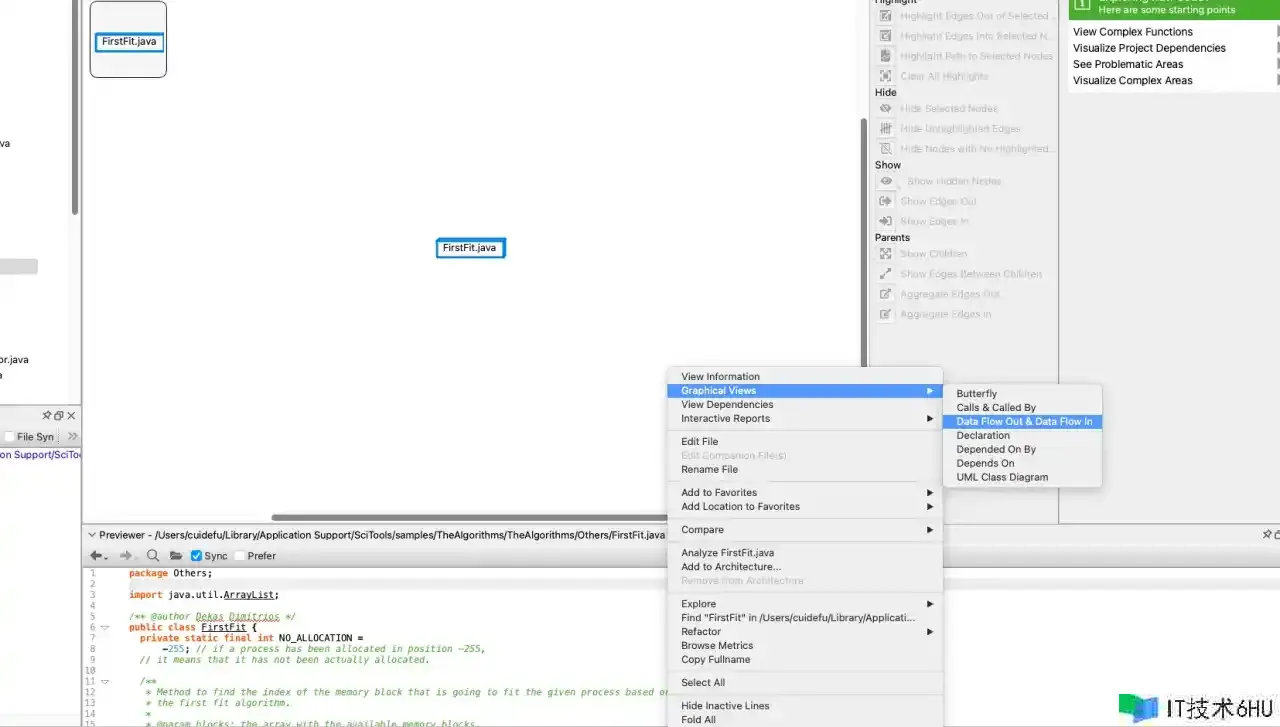Collapse the Previewer panel chevron
The image size is (1280, 727).
click(x=91, y=535)
